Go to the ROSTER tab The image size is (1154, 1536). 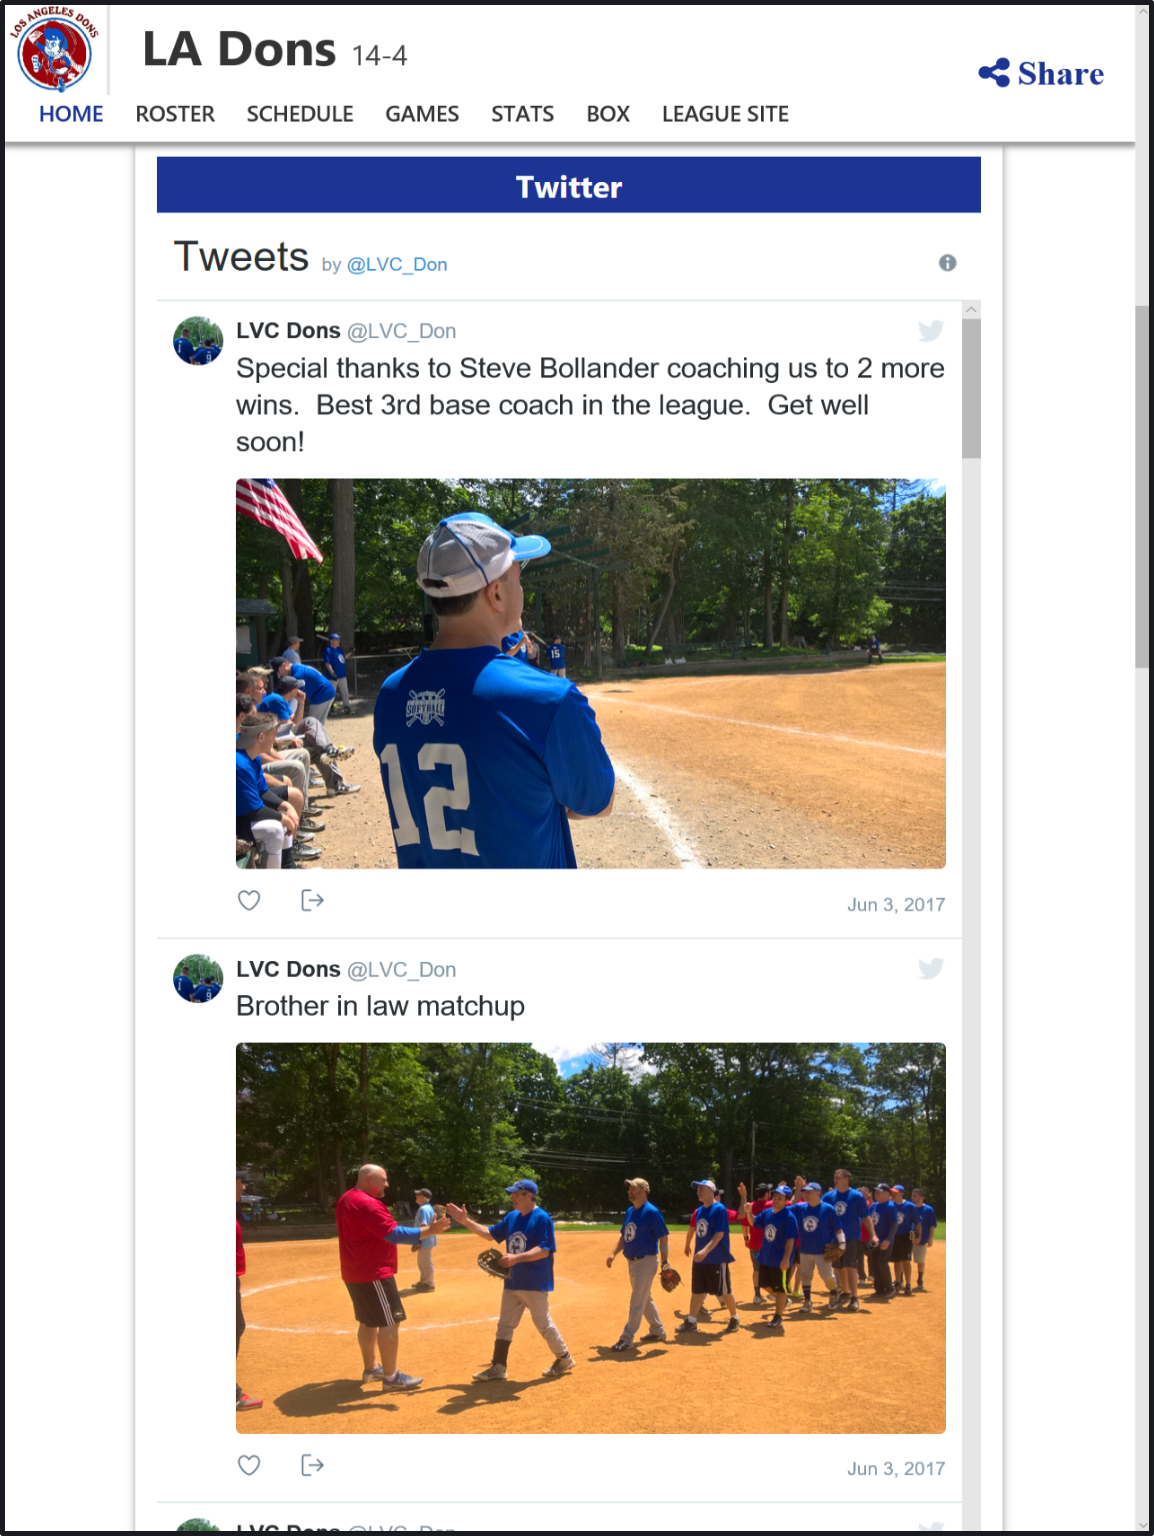click(175, 114)
